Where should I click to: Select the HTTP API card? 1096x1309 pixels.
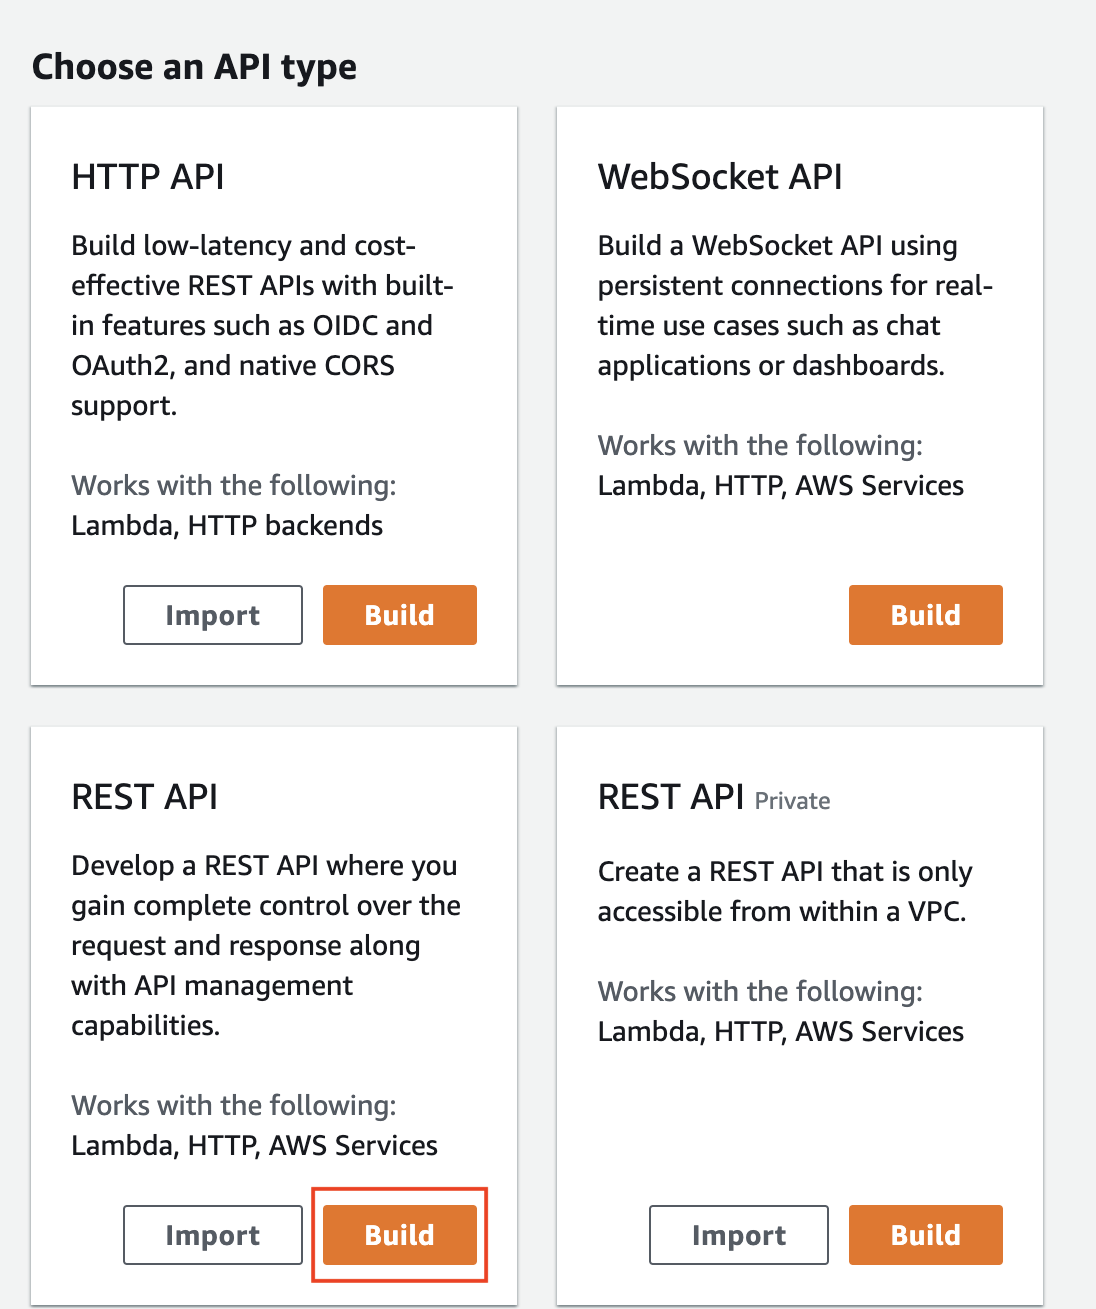click(x=273, y=395)
